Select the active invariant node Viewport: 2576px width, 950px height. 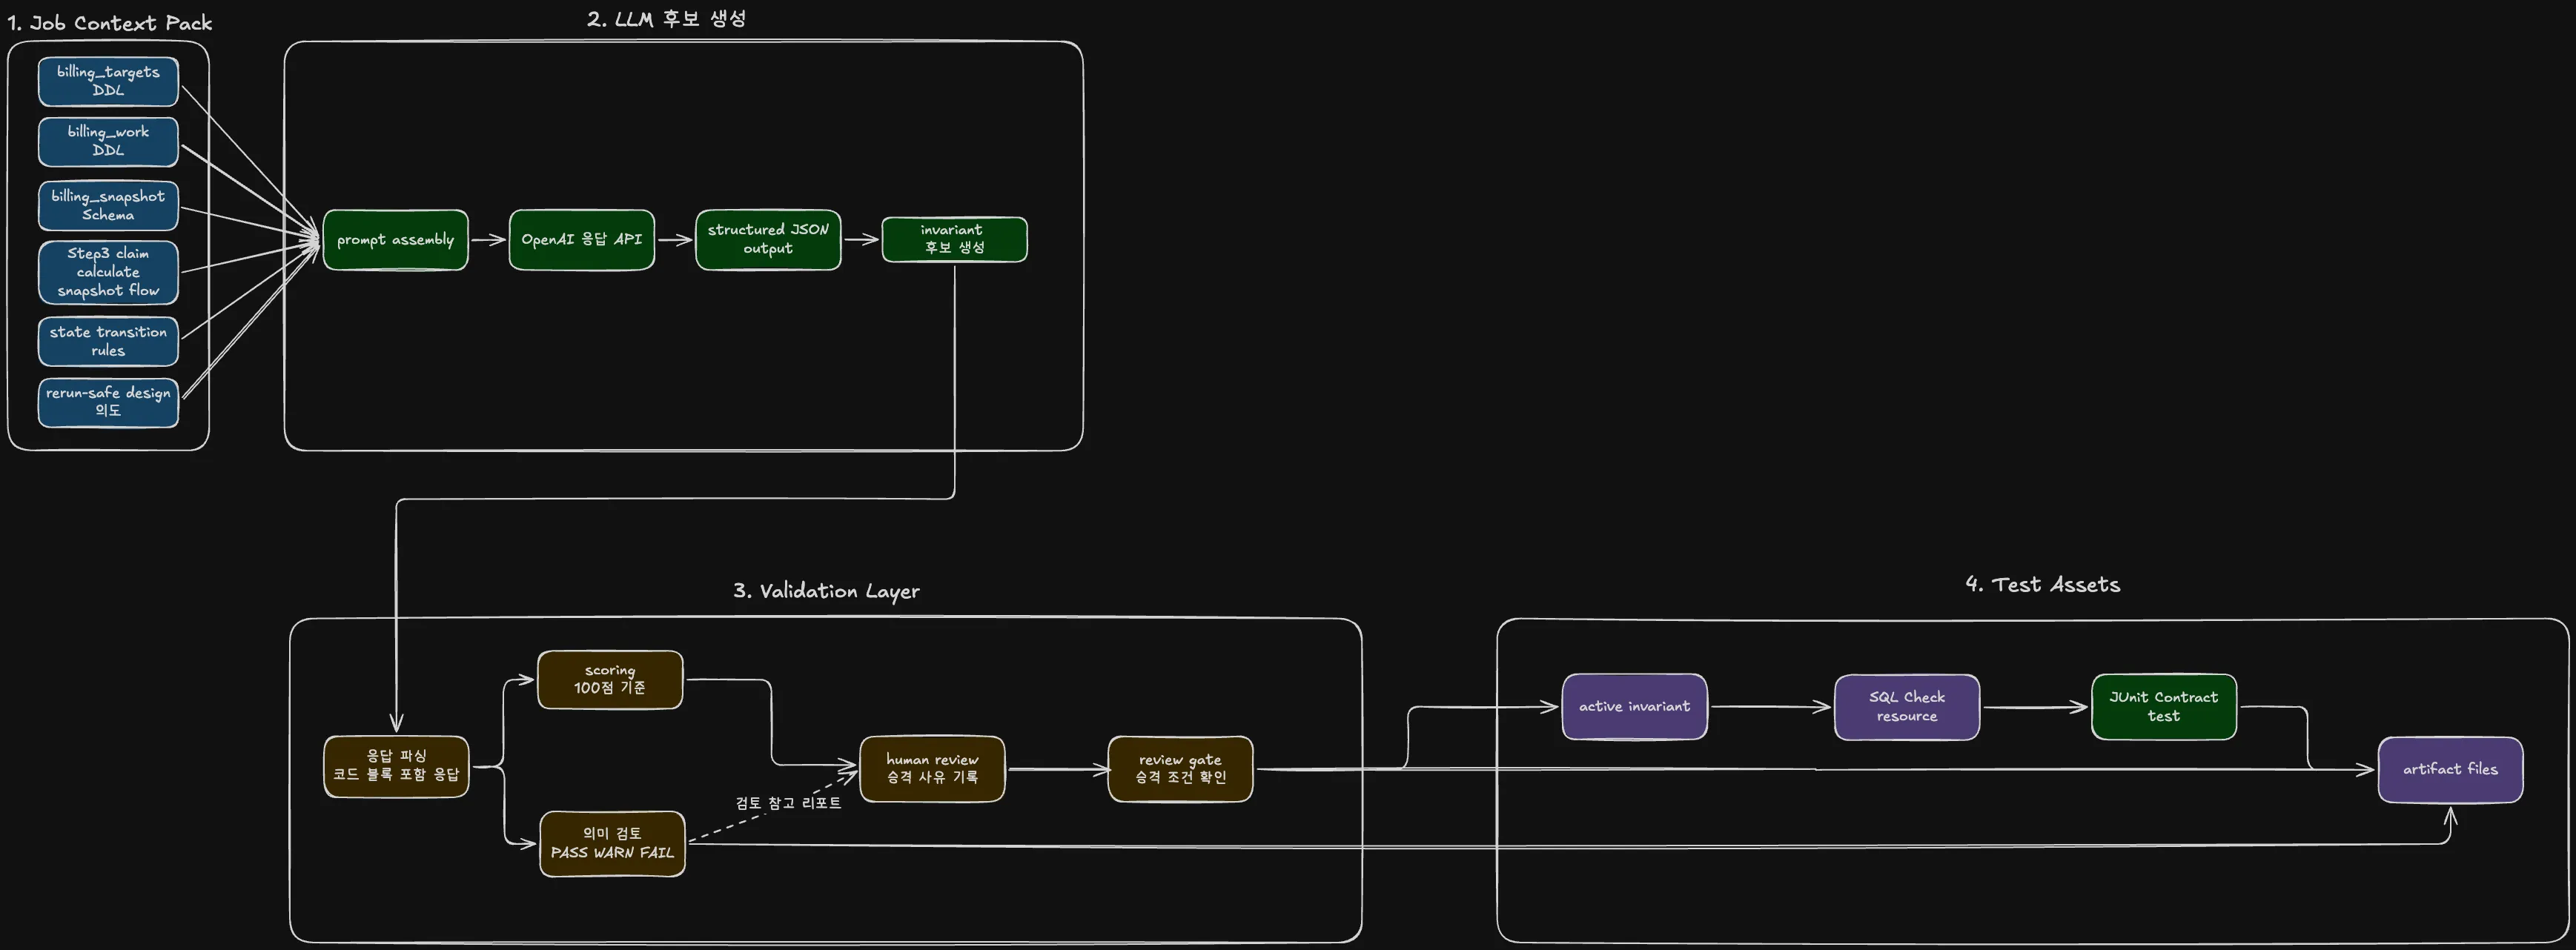tap(1634, 707)
